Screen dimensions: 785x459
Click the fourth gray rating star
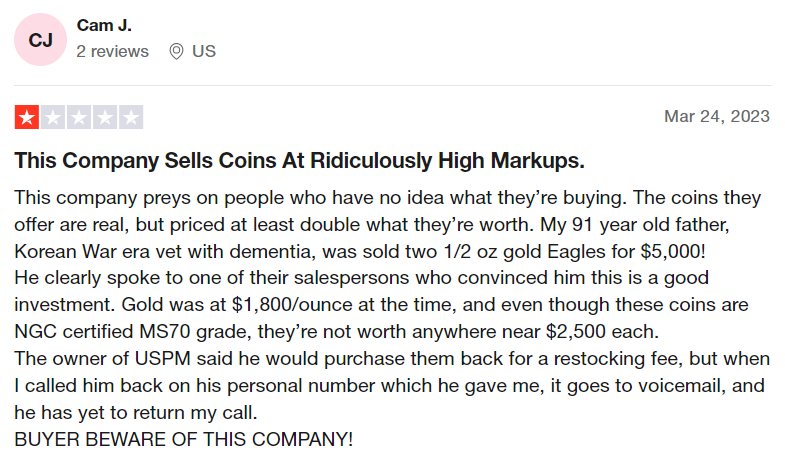coord(105,117)
